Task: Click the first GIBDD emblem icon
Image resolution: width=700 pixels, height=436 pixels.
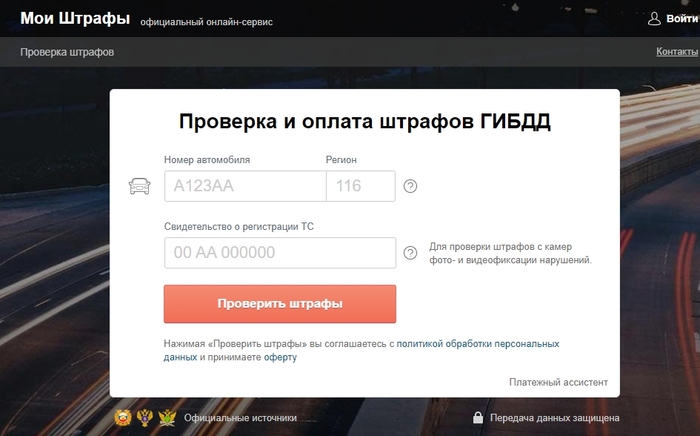Action: click(x=123, y=418)
